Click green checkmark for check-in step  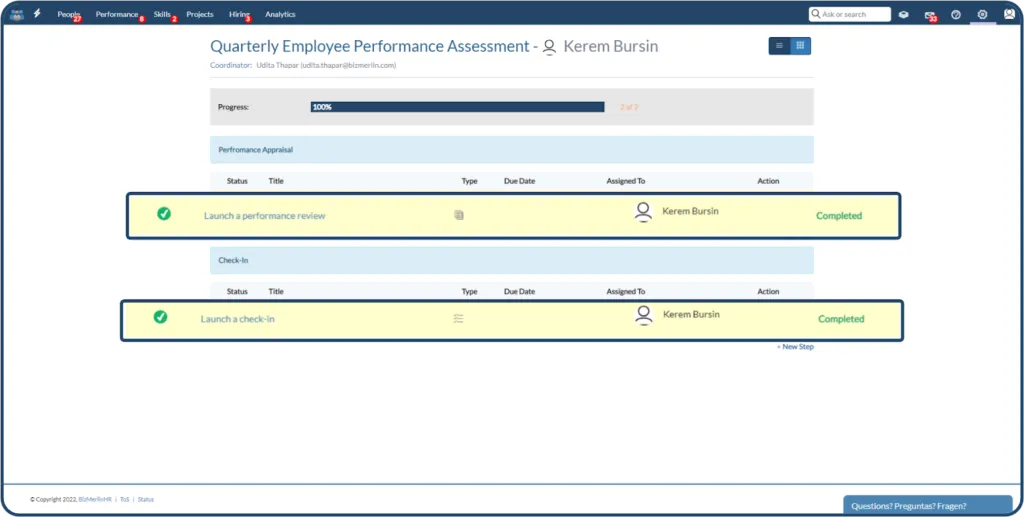(x=160, y=317)
